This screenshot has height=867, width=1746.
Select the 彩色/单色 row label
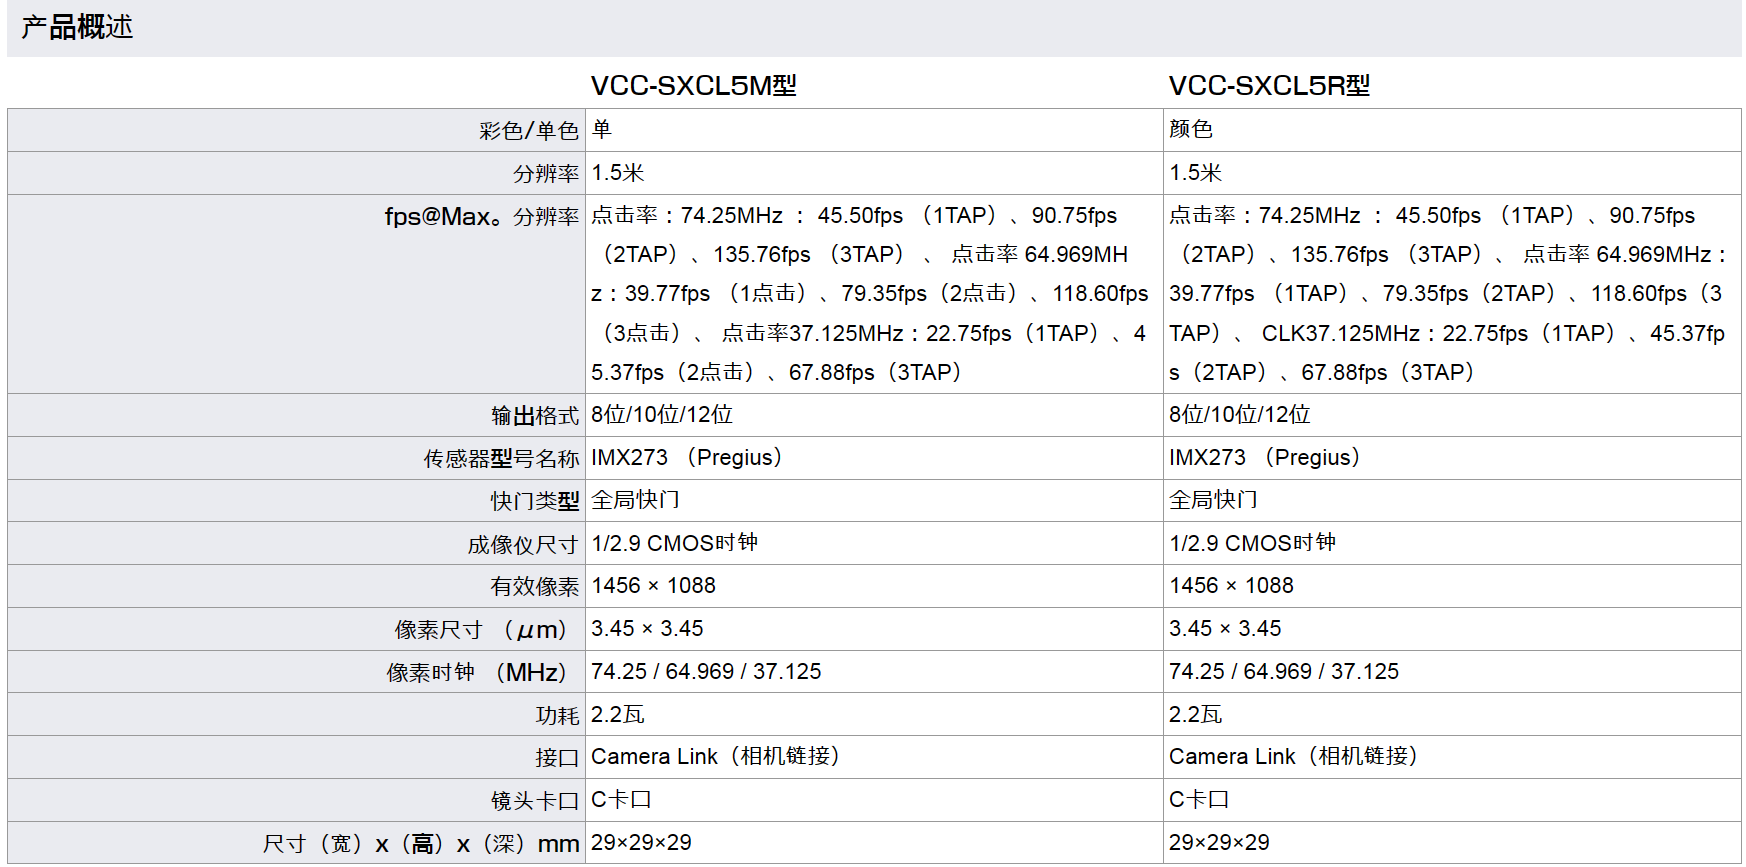529,131
